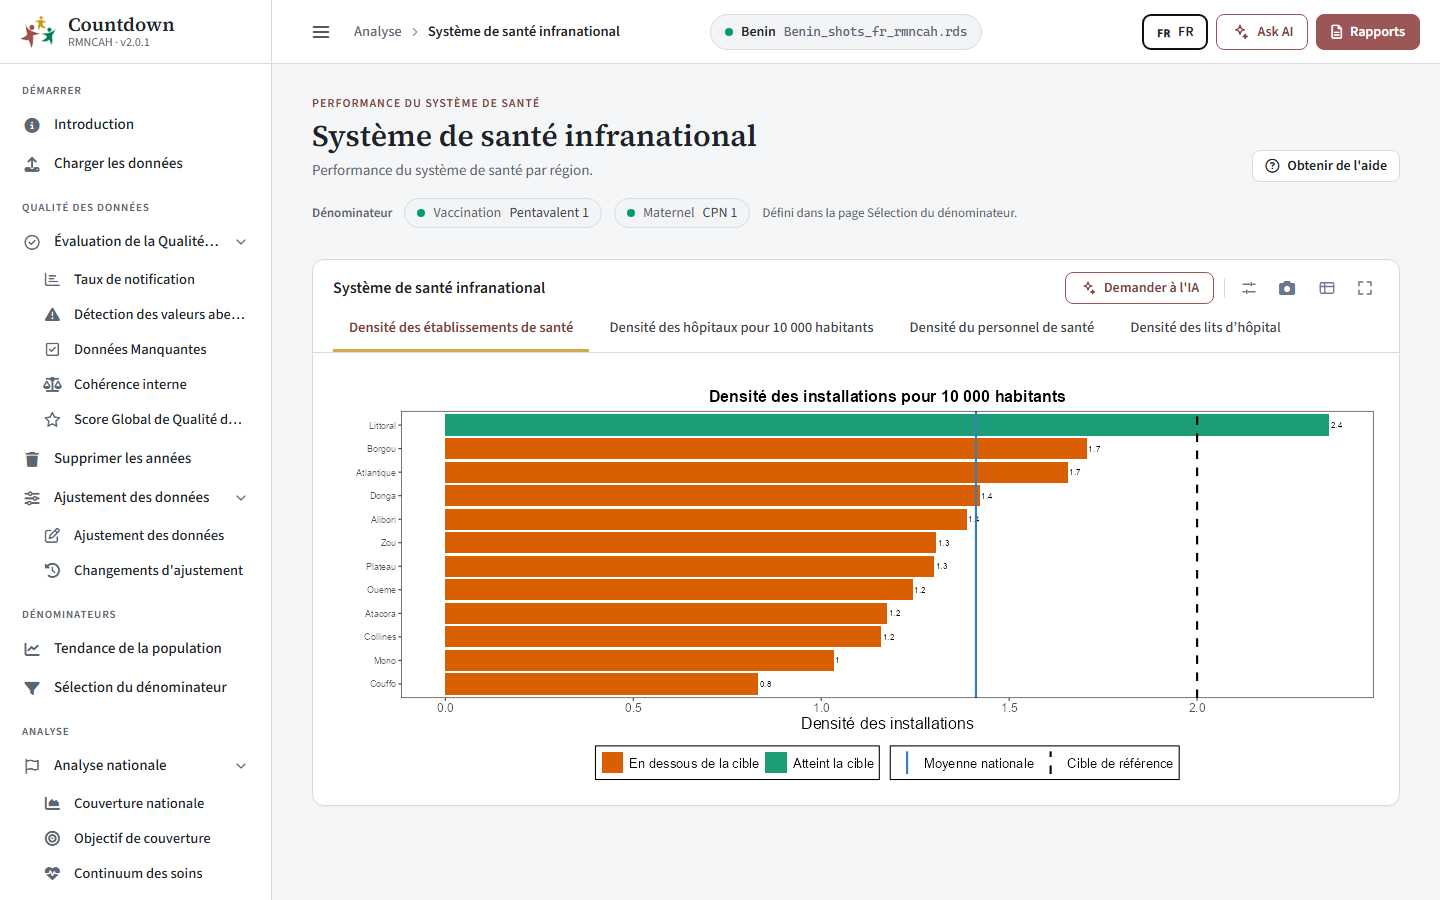Screen dimensions: 1440x900
Task: Click the Couffo bar in chart
Action: point(601,684)
